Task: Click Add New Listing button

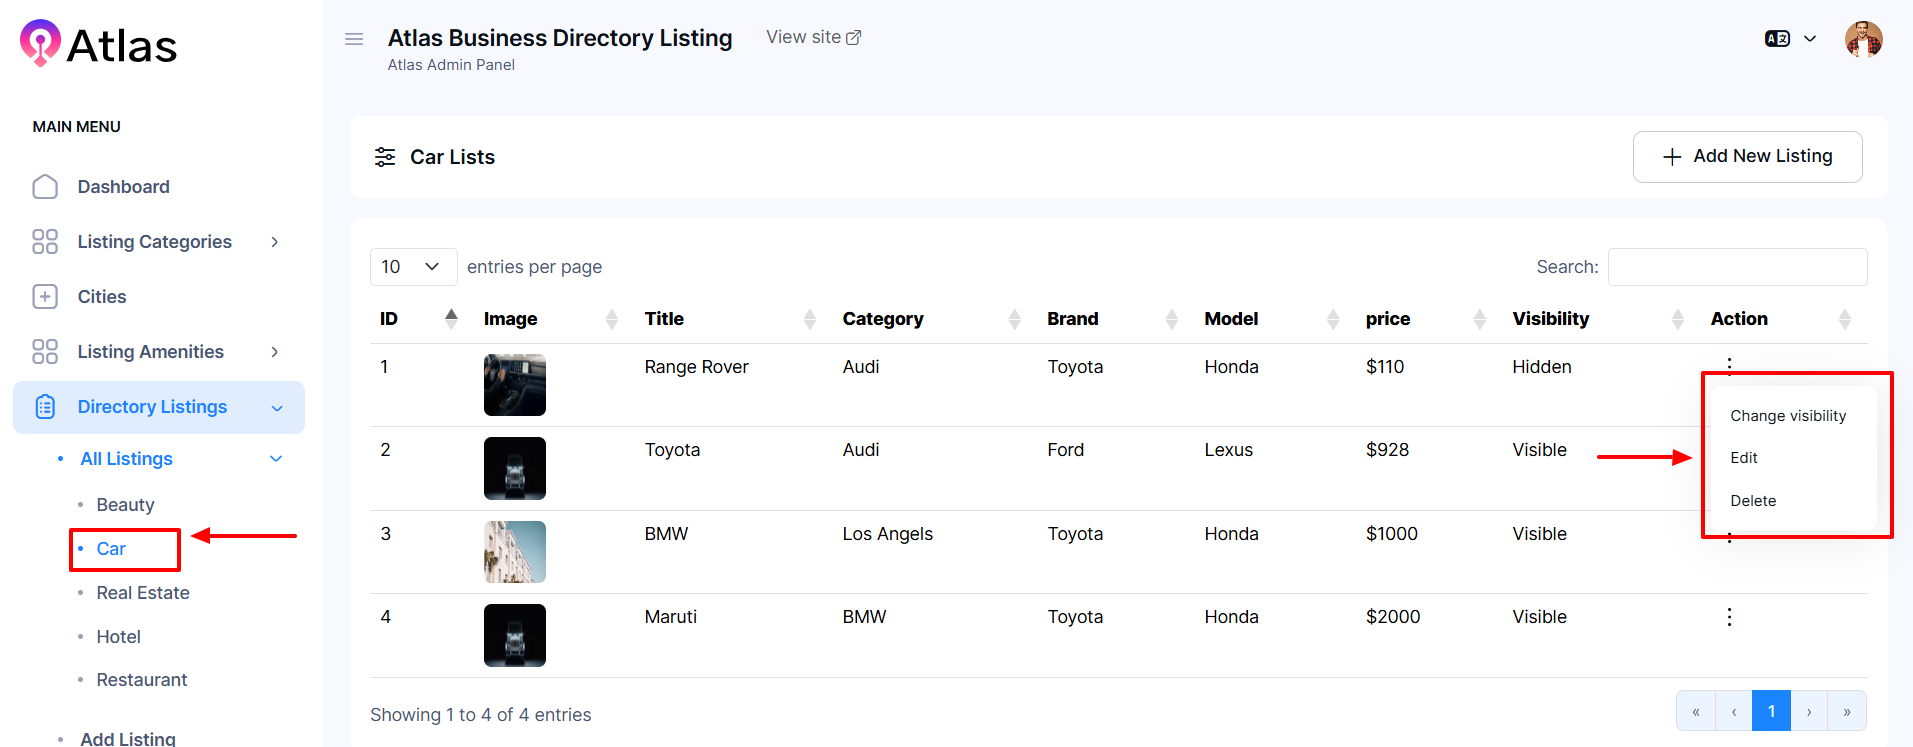Action: (x=1746, y=157)
